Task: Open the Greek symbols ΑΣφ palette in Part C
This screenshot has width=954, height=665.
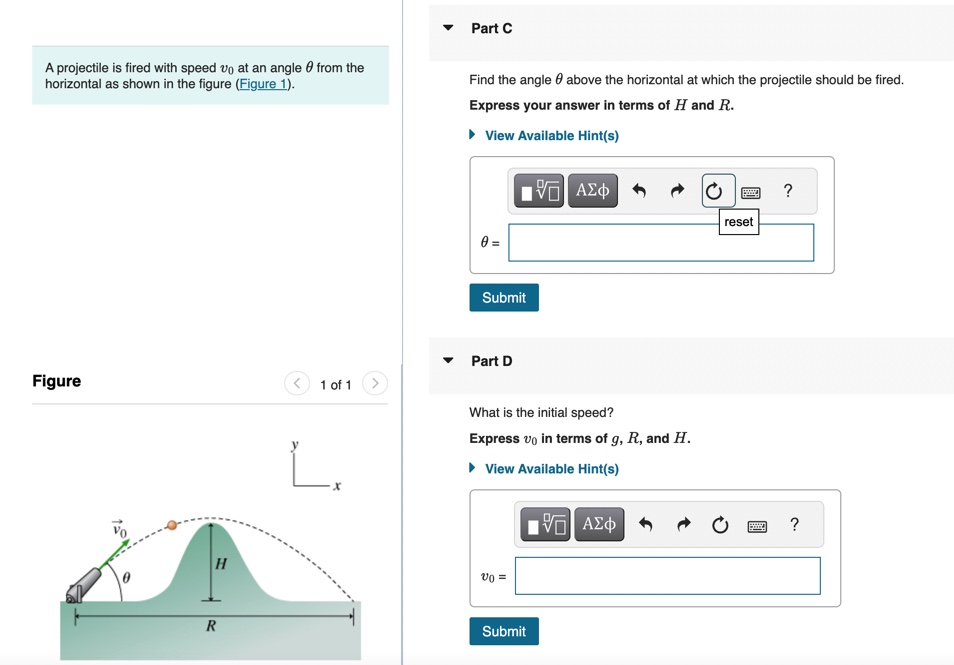Action: coord(592,190)
